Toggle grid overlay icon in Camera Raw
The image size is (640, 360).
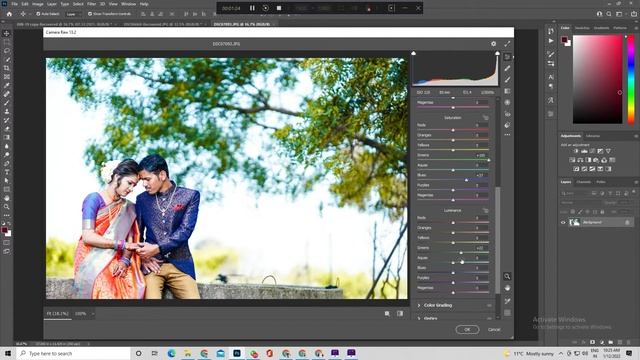507,313
